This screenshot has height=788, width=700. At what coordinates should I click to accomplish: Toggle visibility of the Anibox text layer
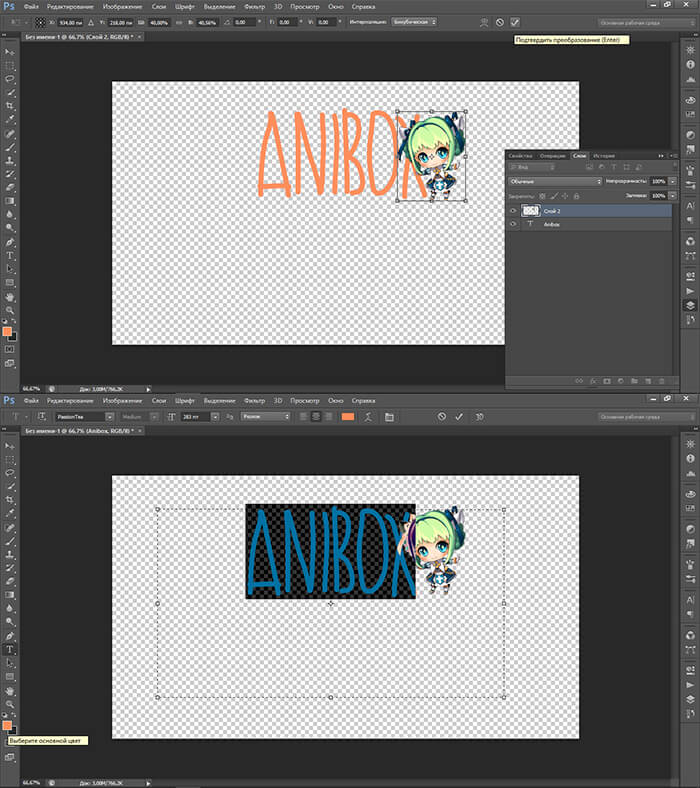point(513,225)
